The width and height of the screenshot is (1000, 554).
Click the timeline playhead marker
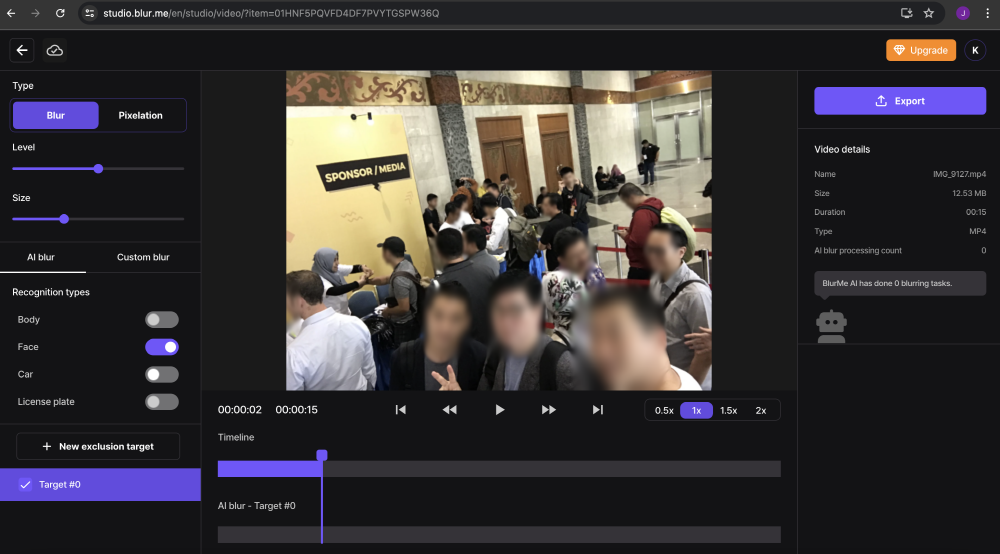click(x=322, y=455)
